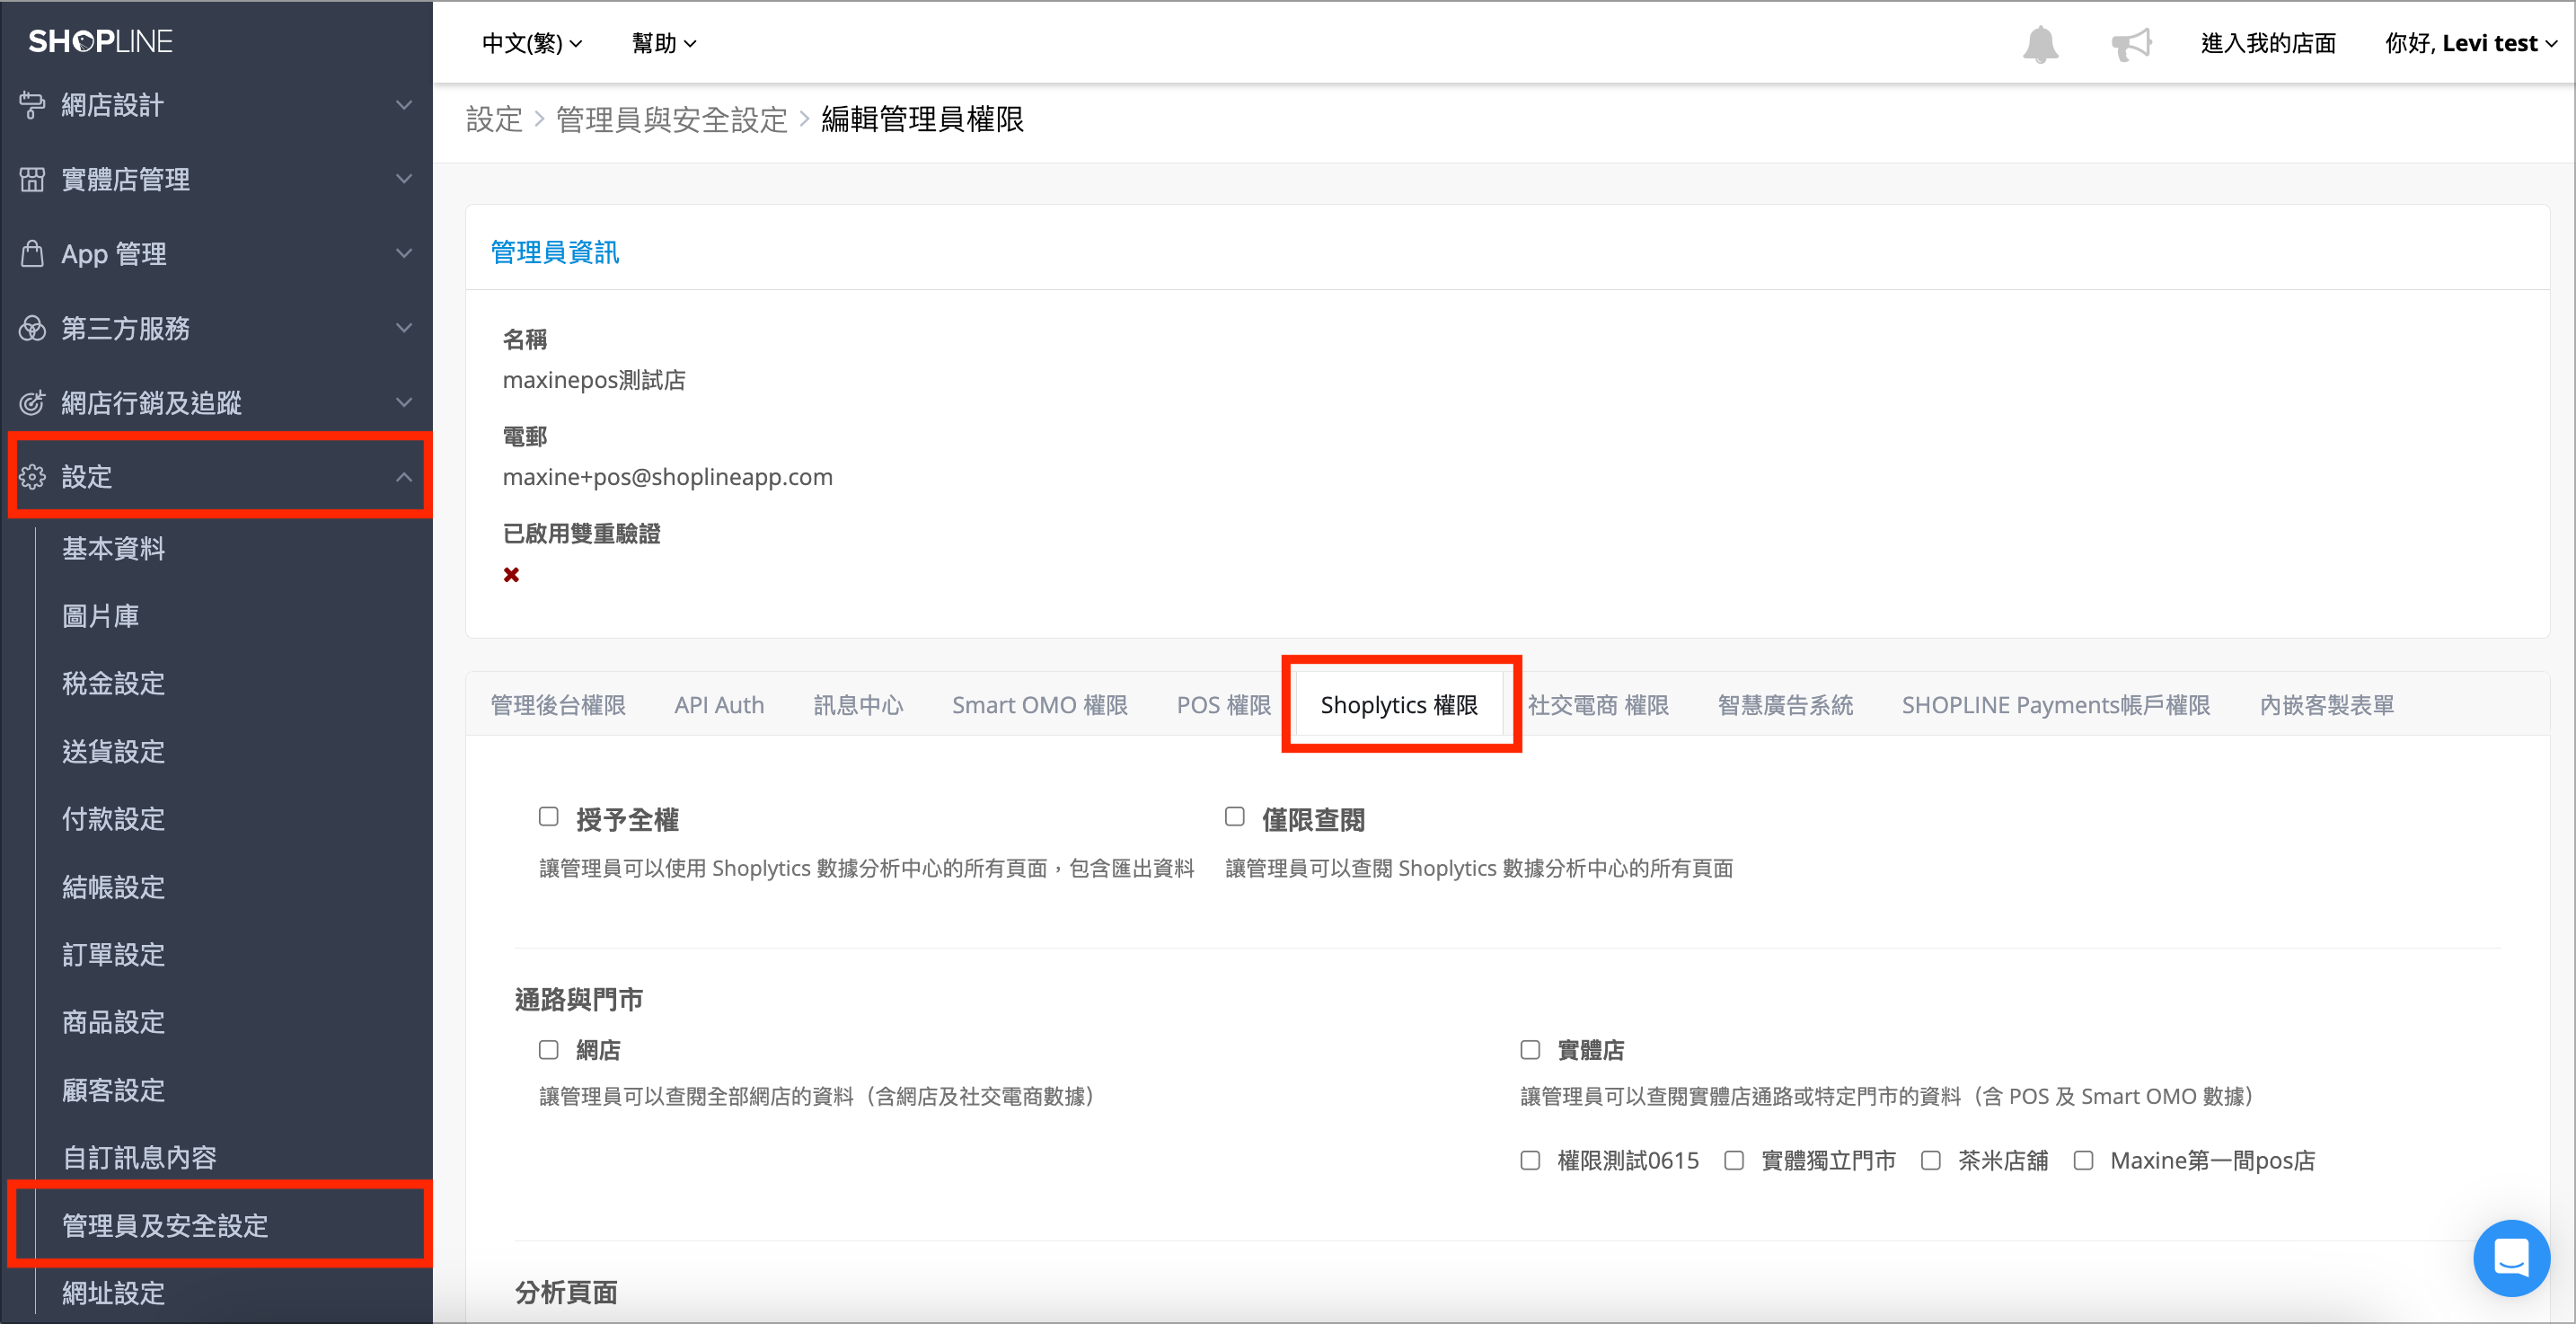Open the 中文(繁) language dropdown

(x=531, y=43)
